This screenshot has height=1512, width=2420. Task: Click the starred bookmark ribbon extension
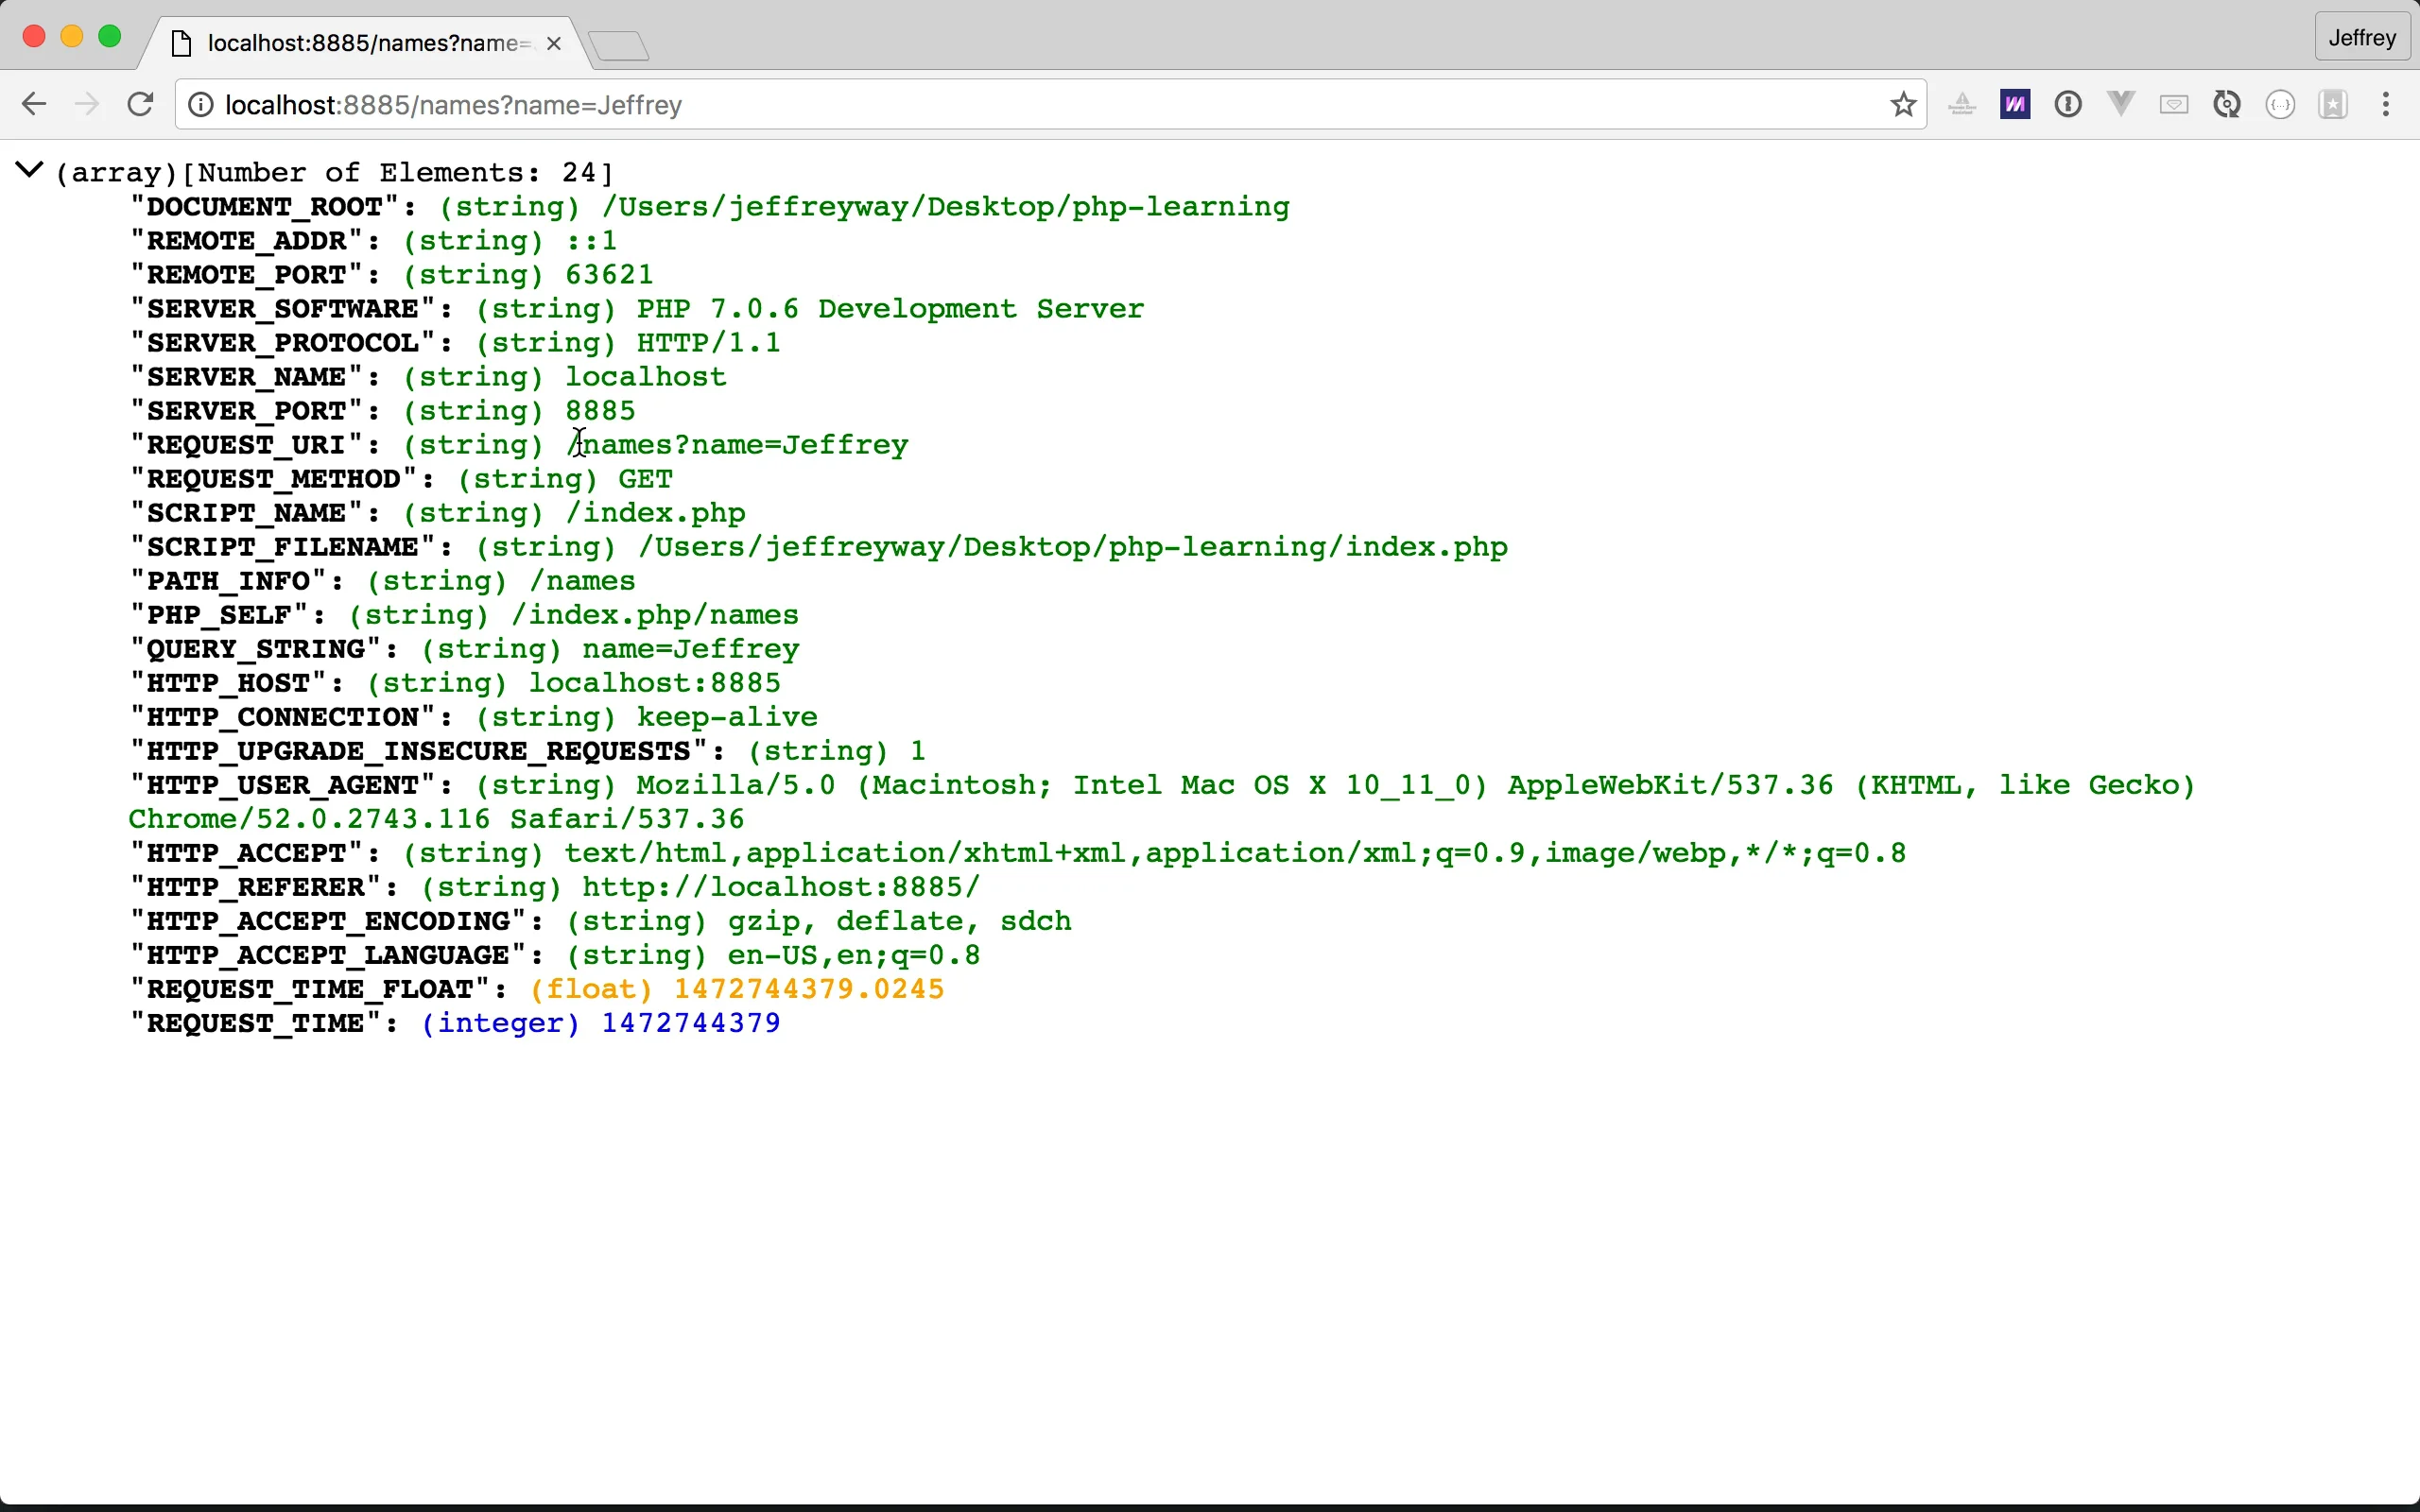click(x=2333, y=104)
